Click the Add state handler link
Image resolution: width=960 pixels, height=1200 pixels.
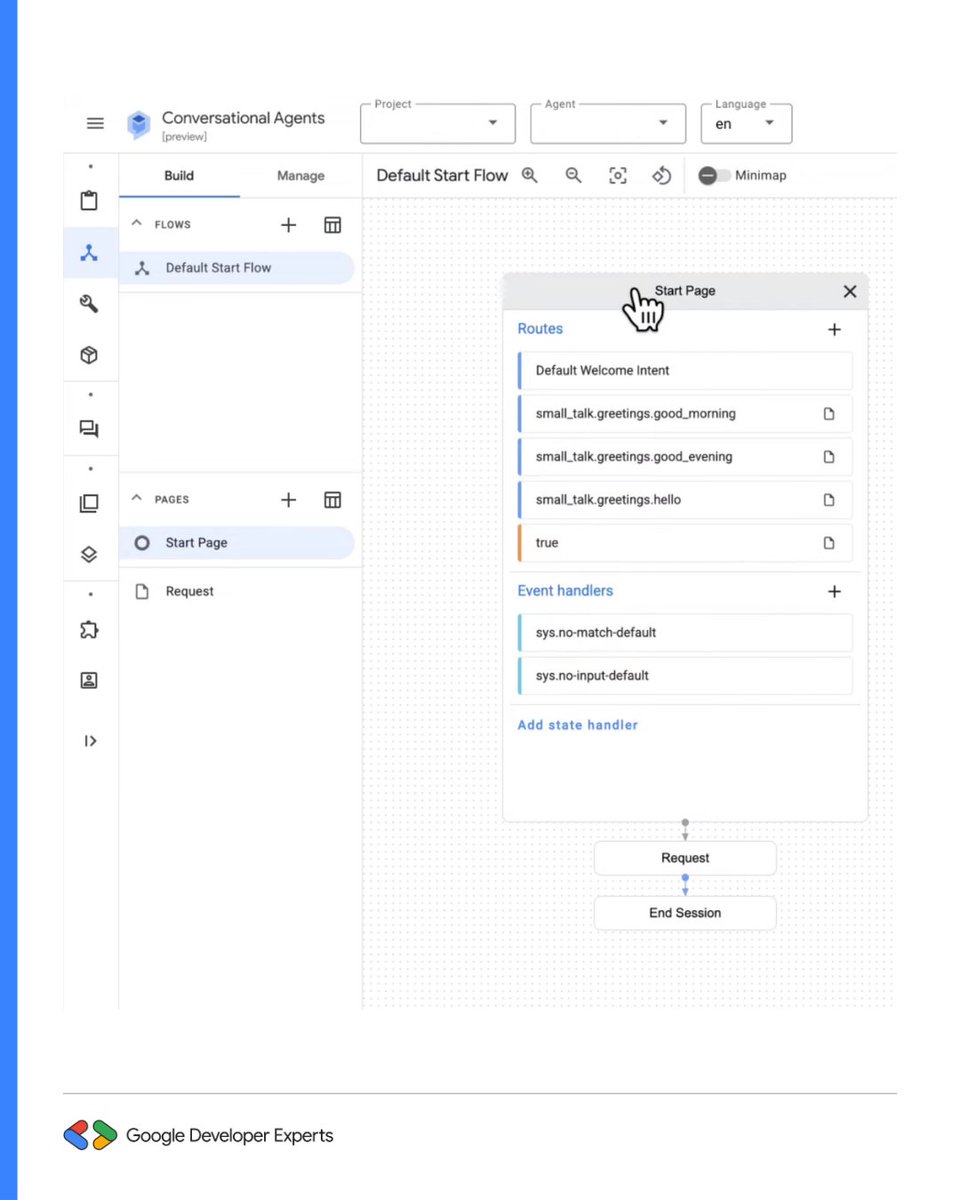[577, 725]
